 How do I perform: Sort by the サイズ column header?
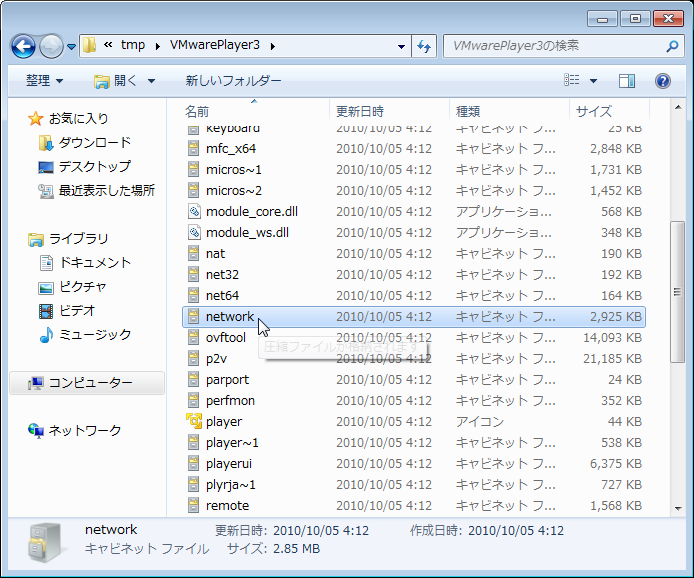594,112
